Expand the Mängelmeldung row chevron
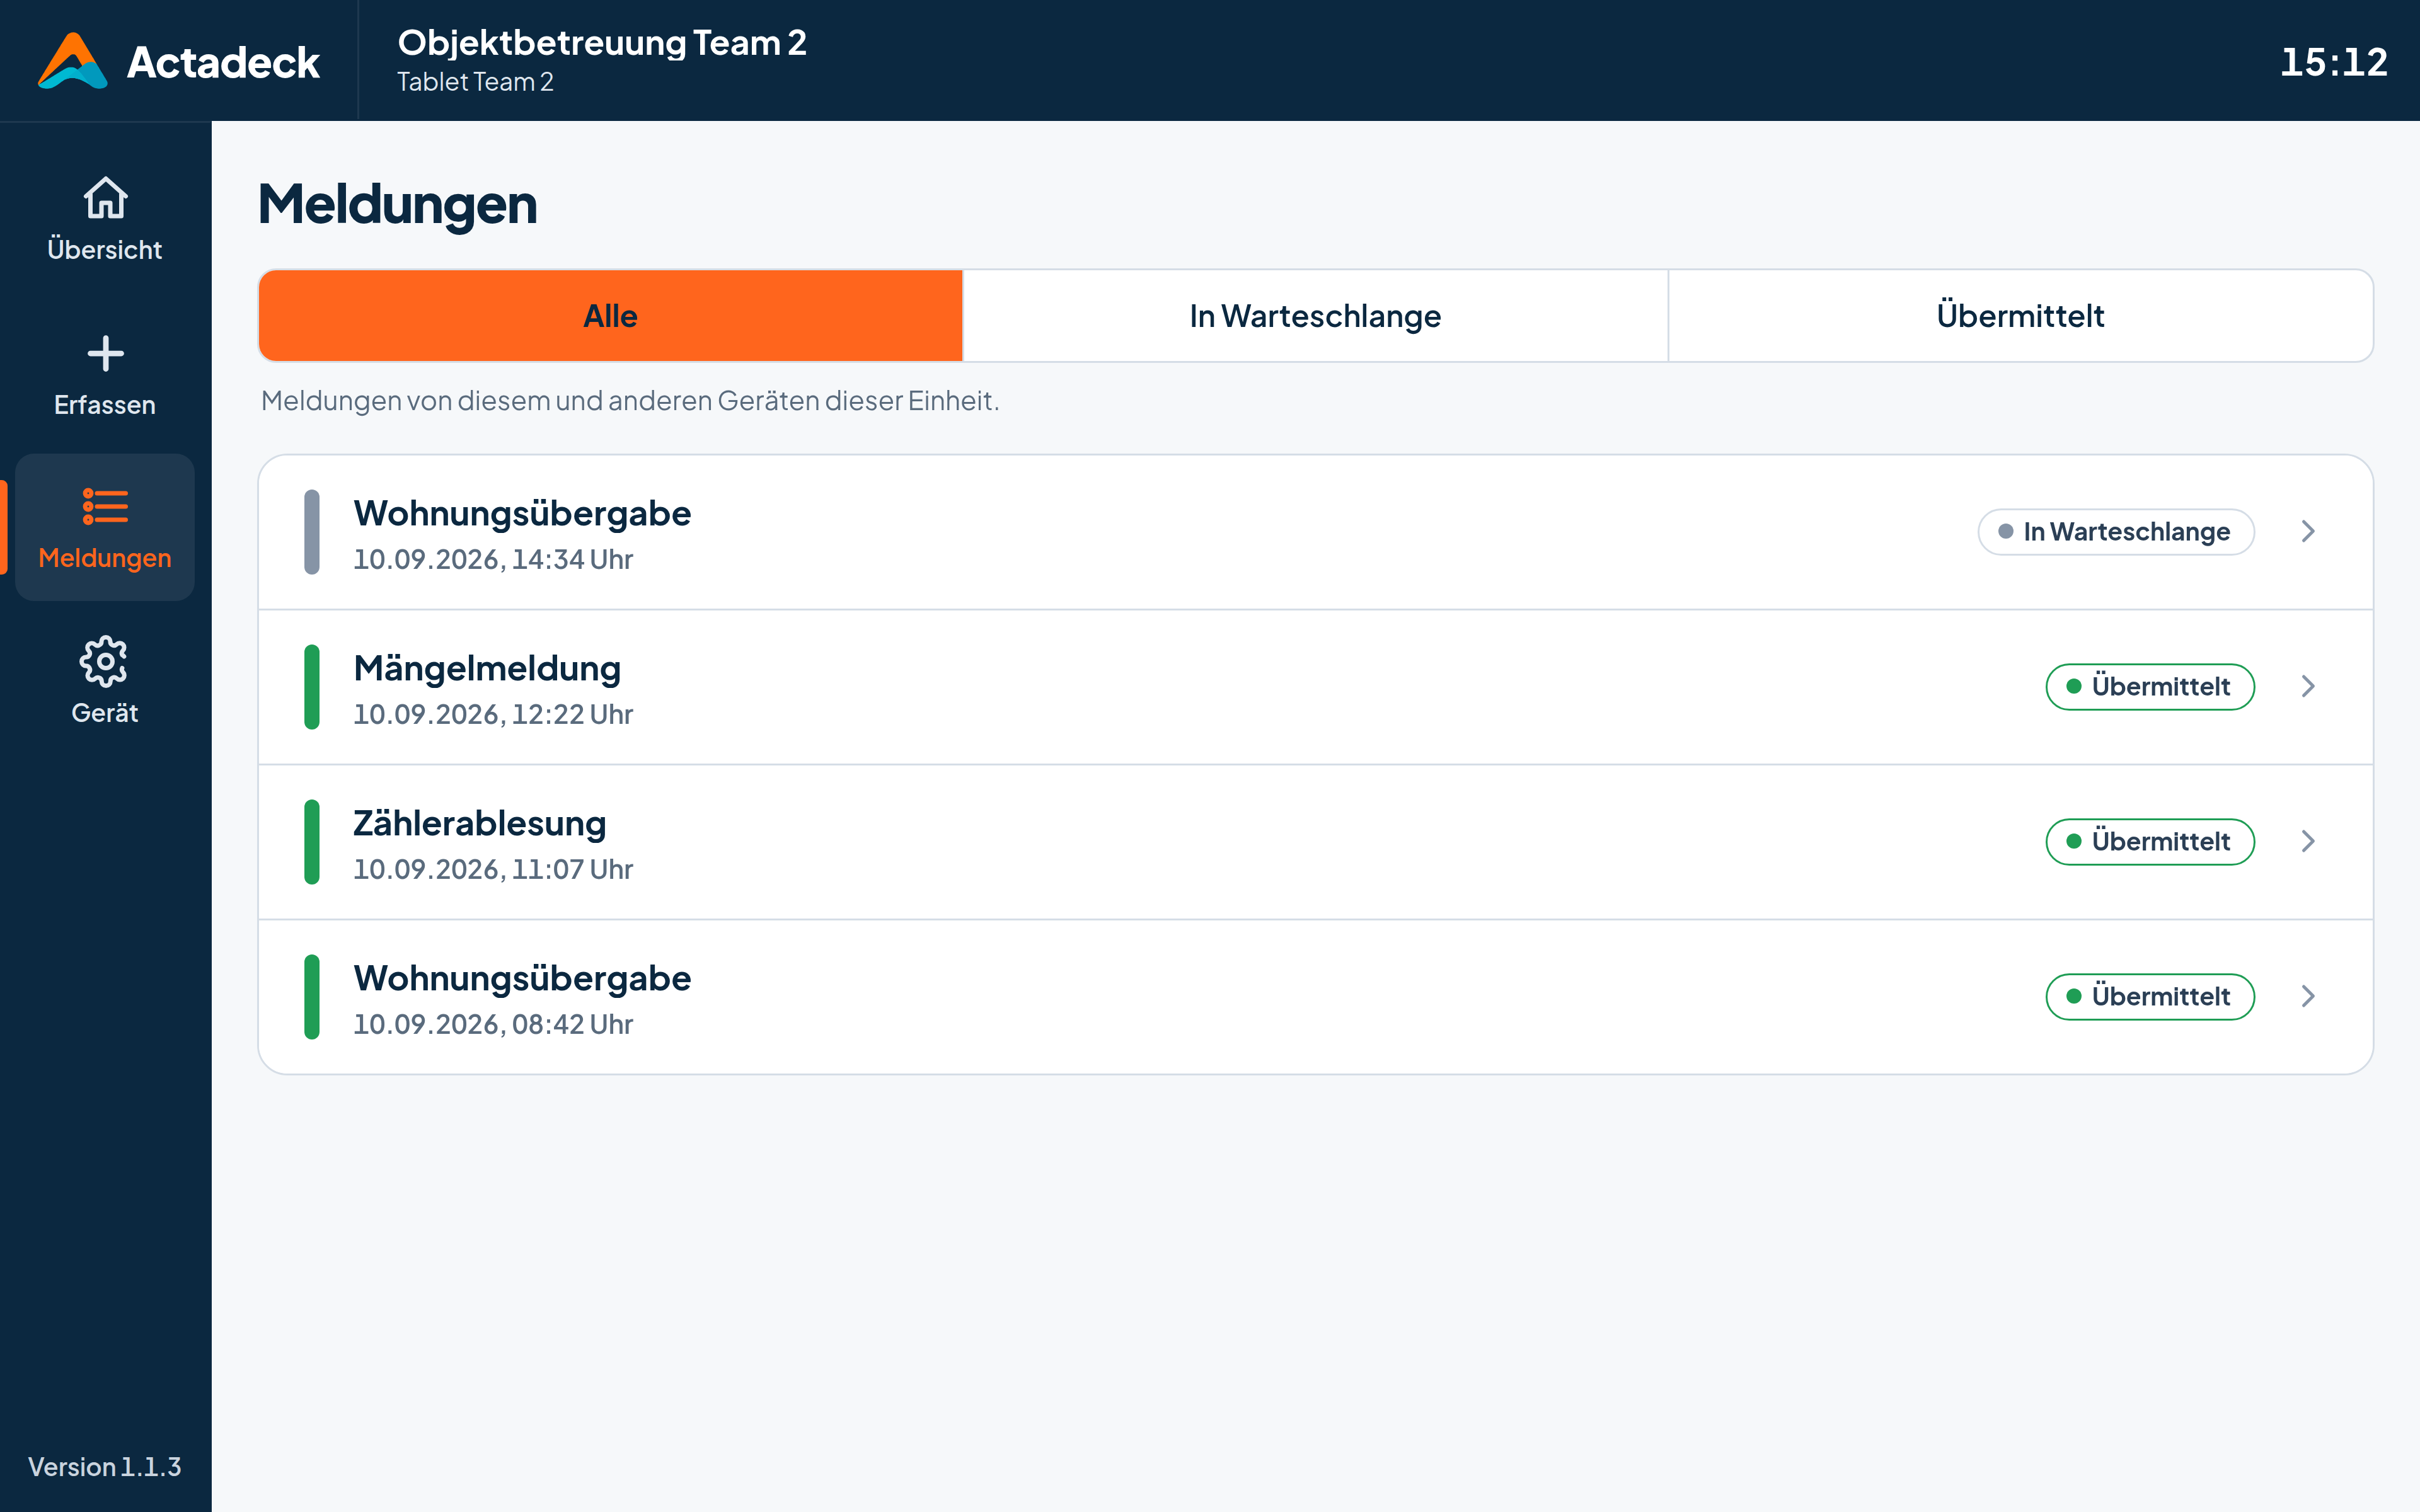2420x1512 pixels. tap(2308, 686)
